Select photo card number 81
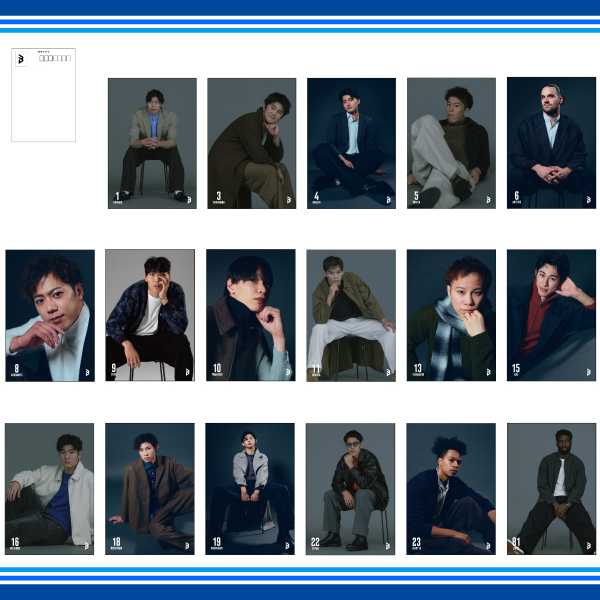The height and width of the screenshot is (600, 600). click(551, 488)
